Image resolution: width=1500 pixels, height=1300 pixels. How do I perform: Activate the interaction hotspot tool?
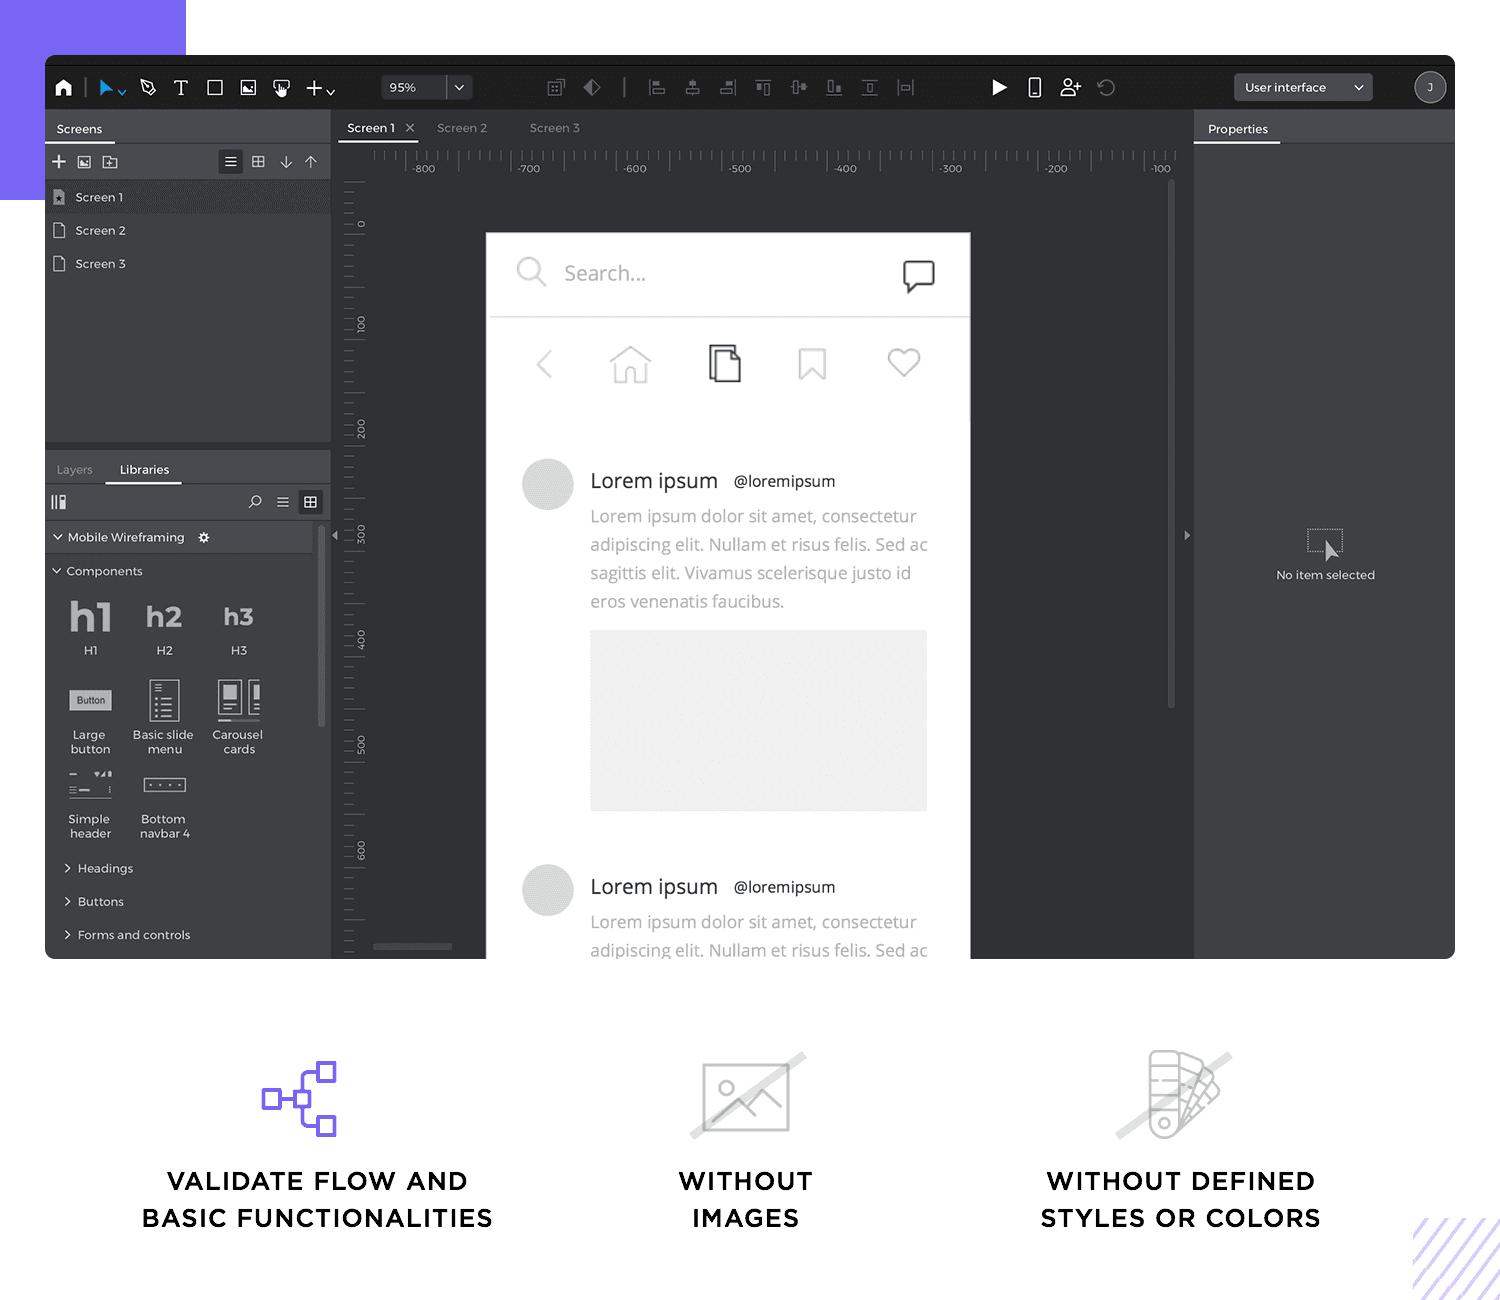tap(281, 88)
